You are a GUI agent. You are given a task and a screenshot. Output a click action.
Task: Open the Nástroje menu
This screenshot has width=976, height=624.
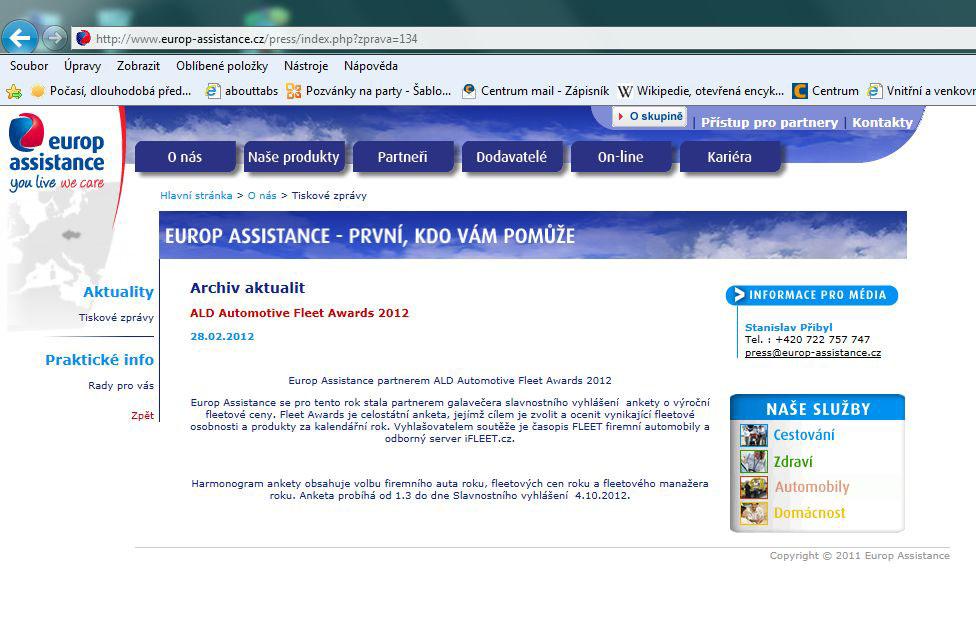pyautogui.click(x=306, y=66)
